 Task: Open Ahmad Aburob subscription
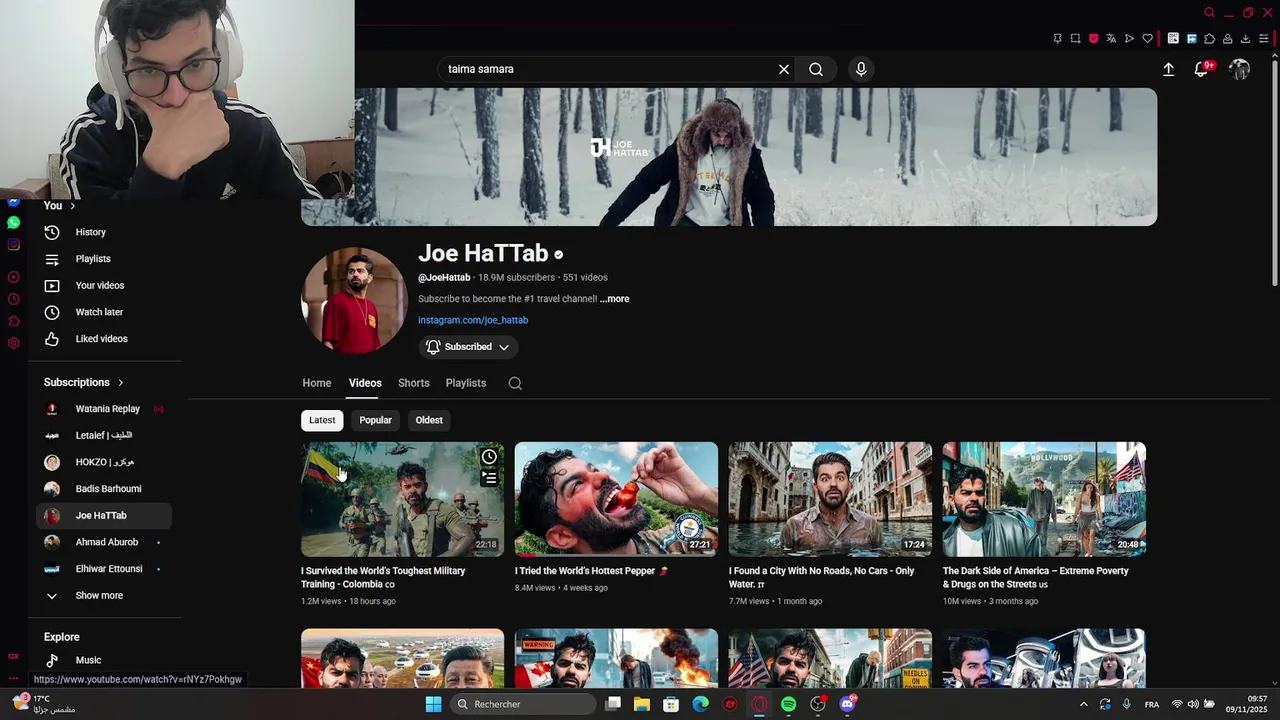(103, 542)
